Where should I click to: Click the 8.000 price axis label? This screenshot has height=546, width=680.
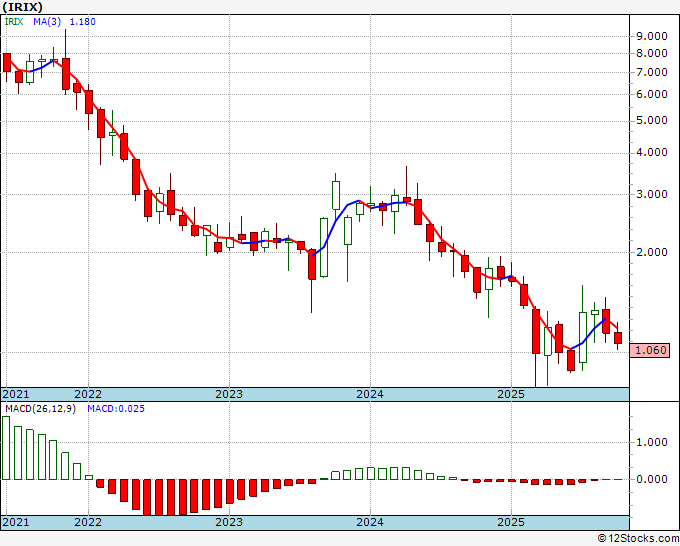pyautogui.click(x=651, y=53)
